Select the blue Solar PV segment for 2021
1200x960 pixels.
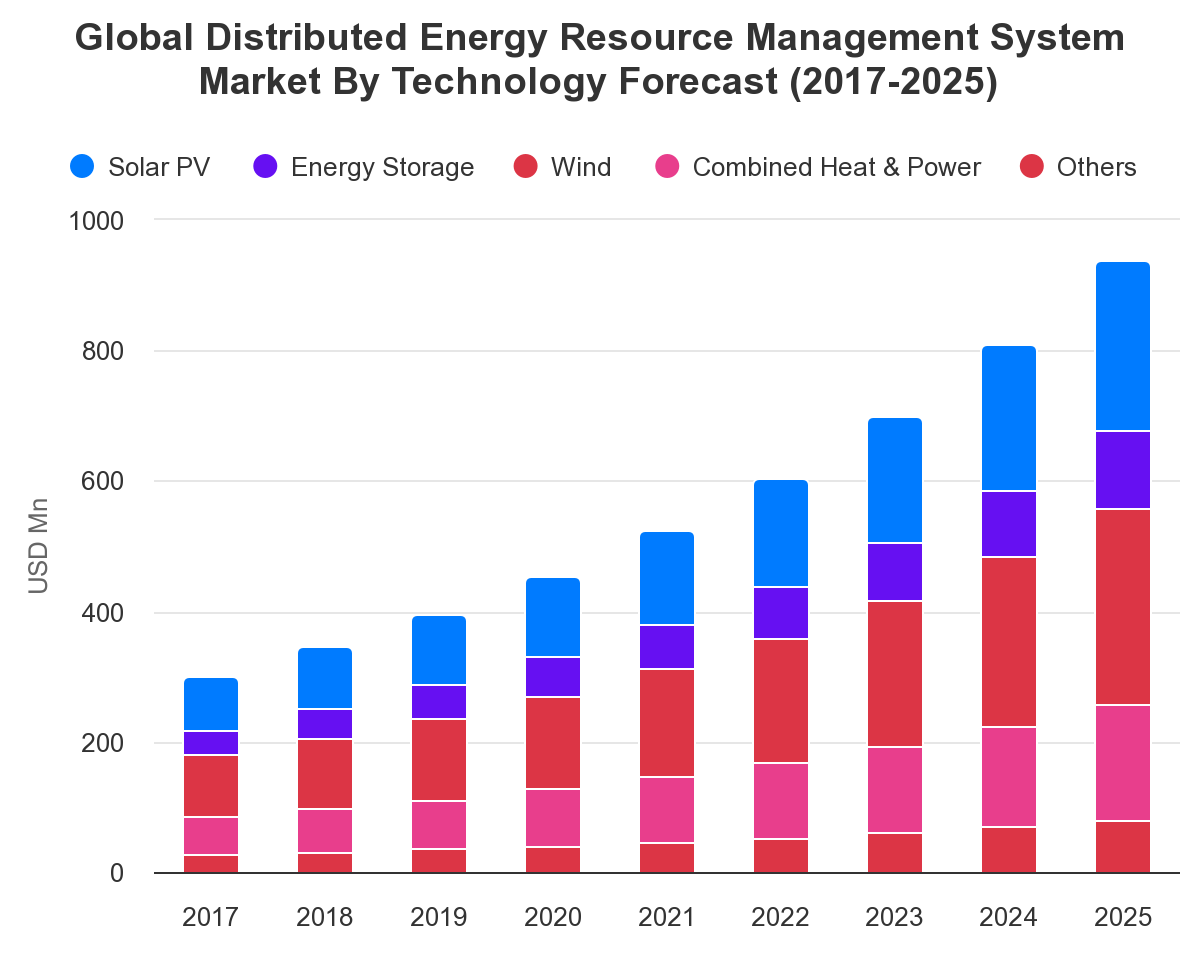tap(667, 578)
